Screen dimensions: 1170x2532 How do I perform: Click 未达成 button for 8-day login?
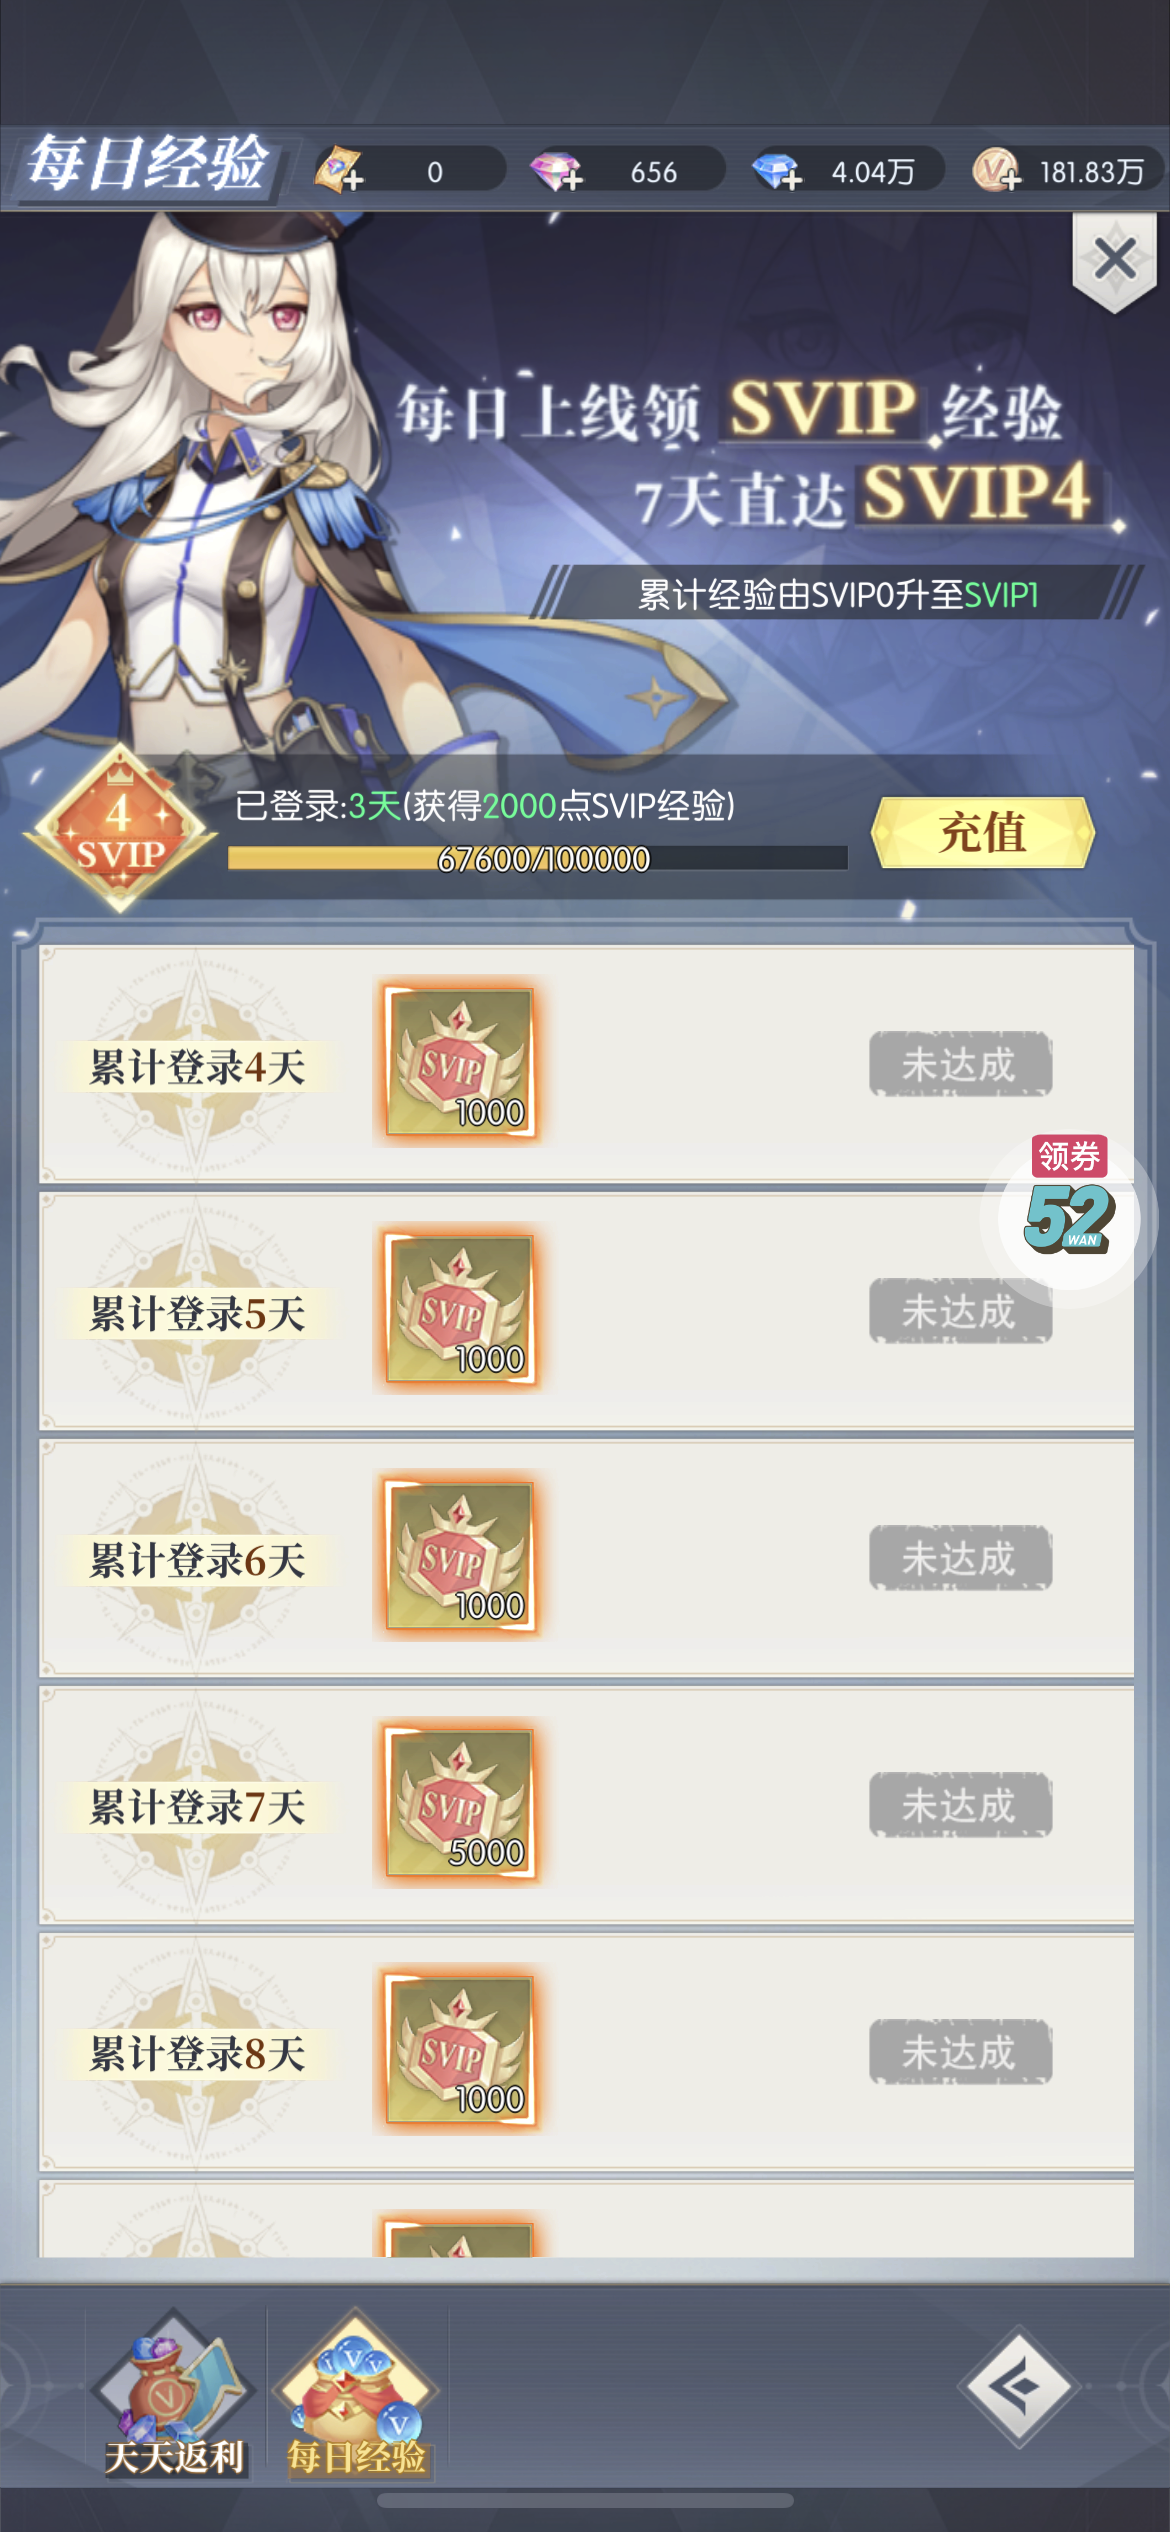pyautogui.click(x=960, y=2052)
